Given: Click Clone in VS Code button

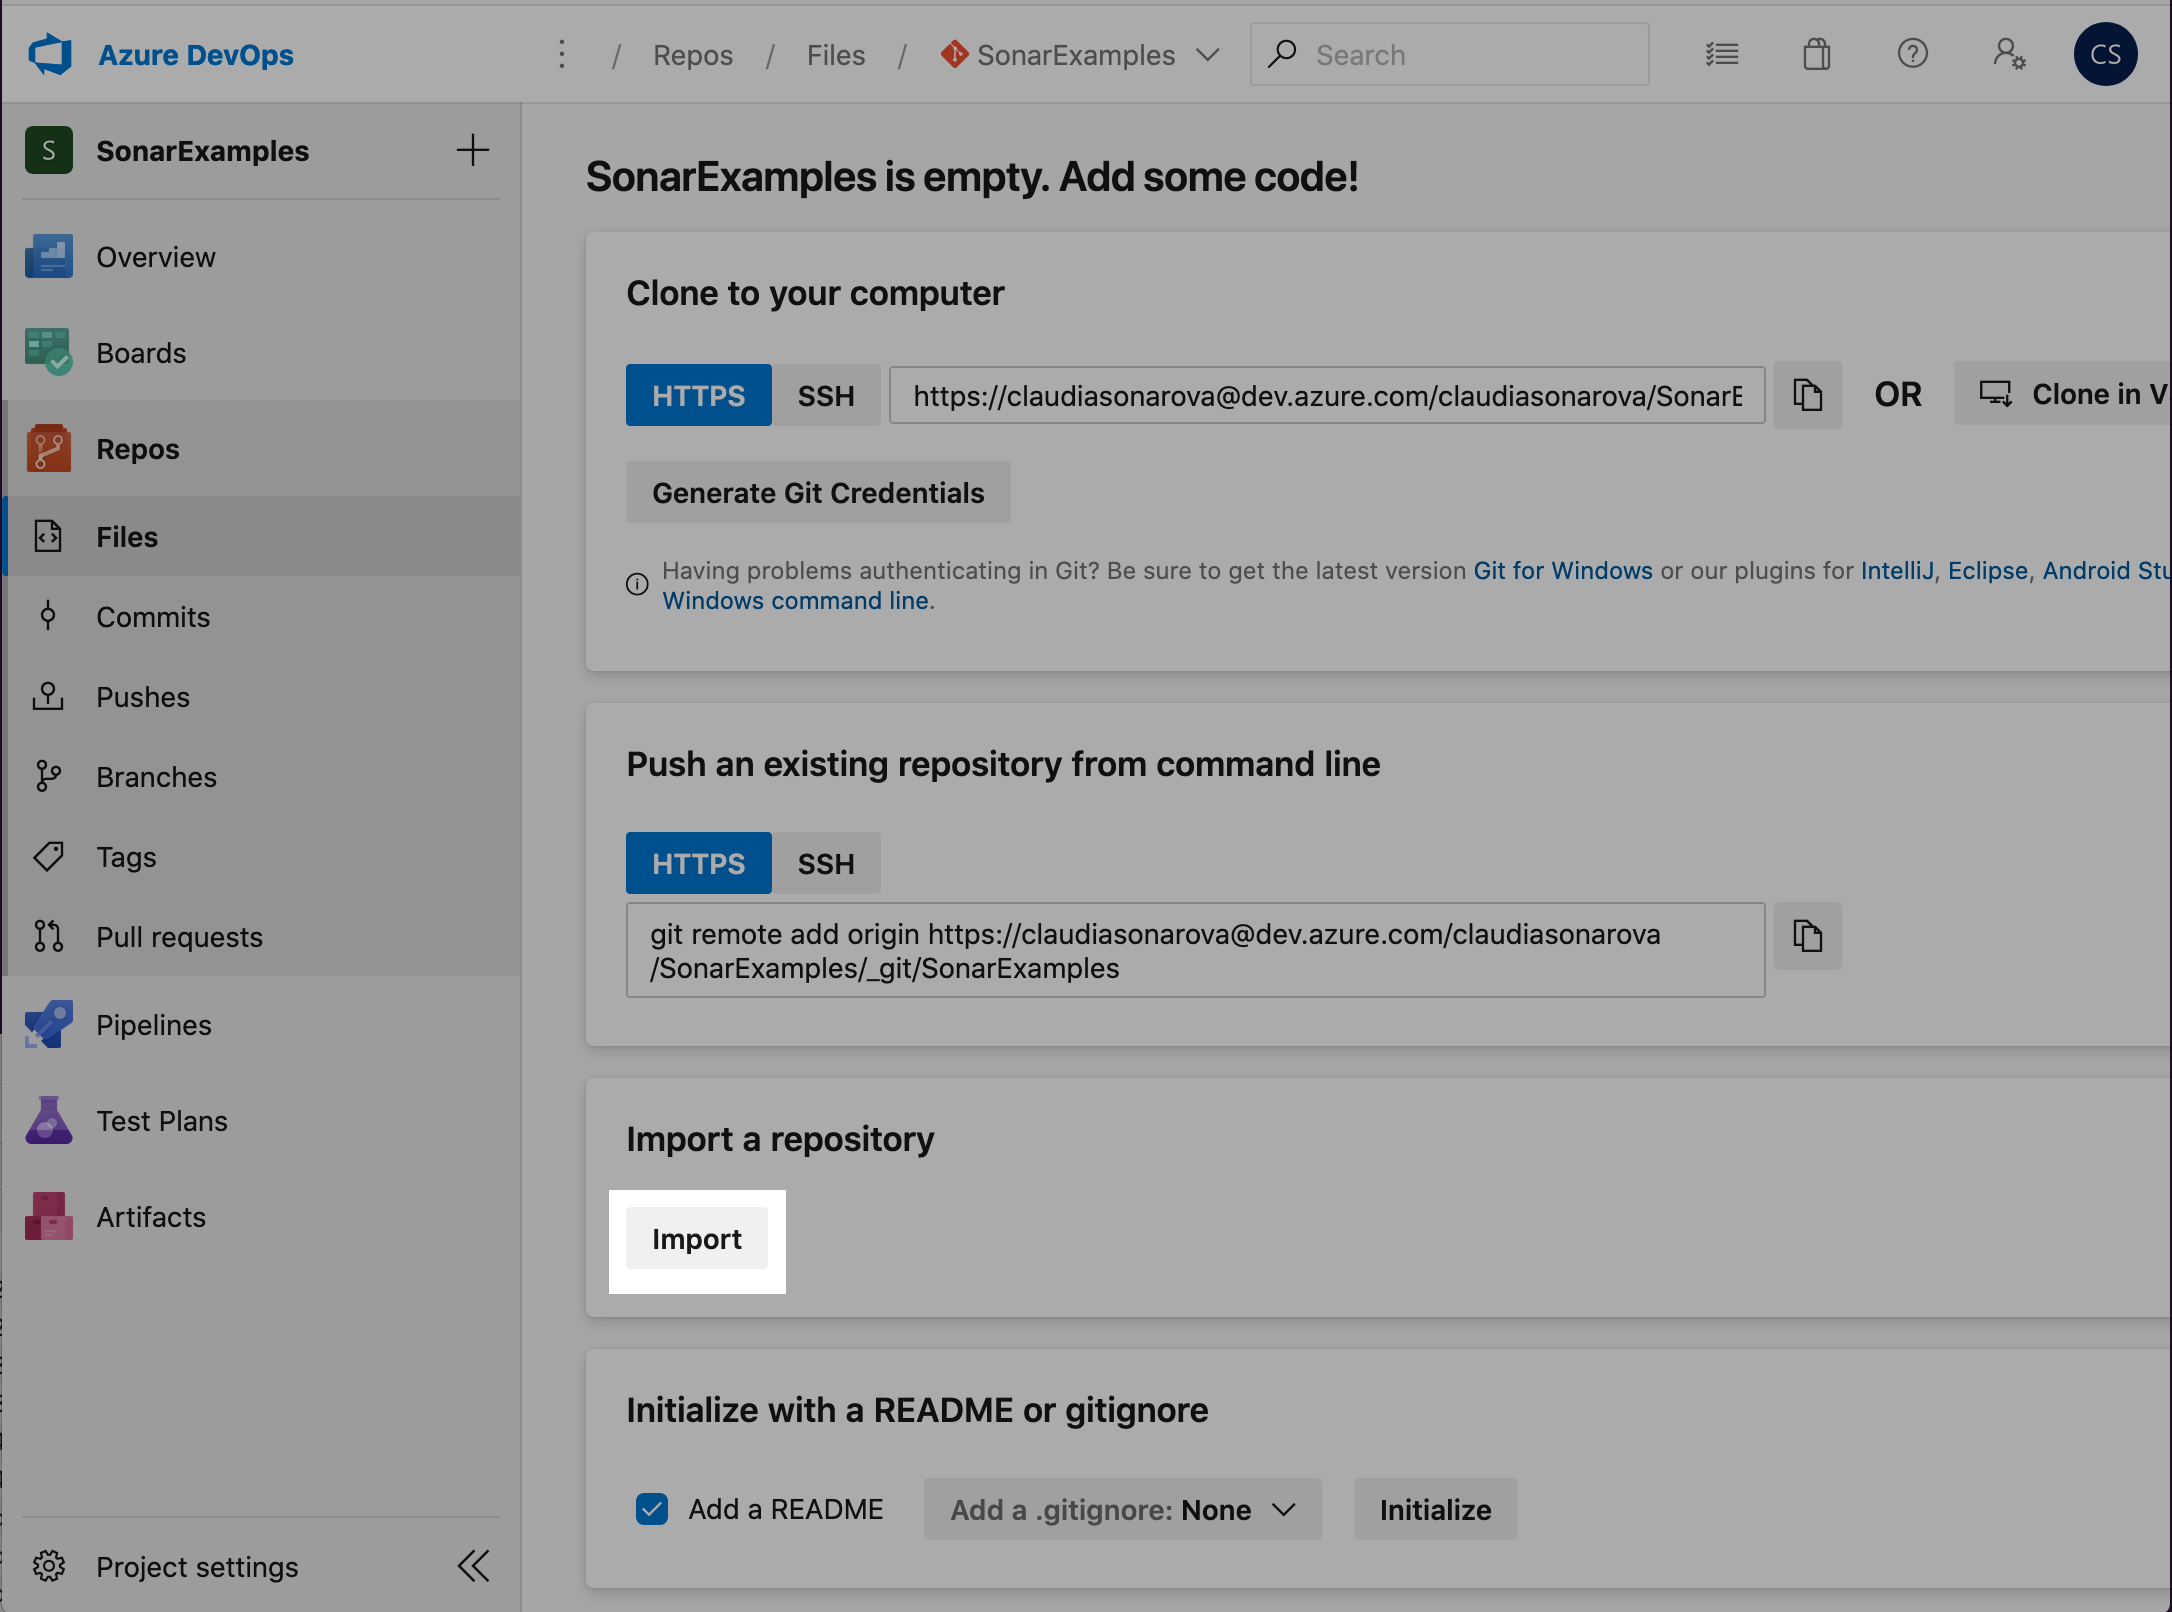Looking at the screenshot, I should 2064,394.
